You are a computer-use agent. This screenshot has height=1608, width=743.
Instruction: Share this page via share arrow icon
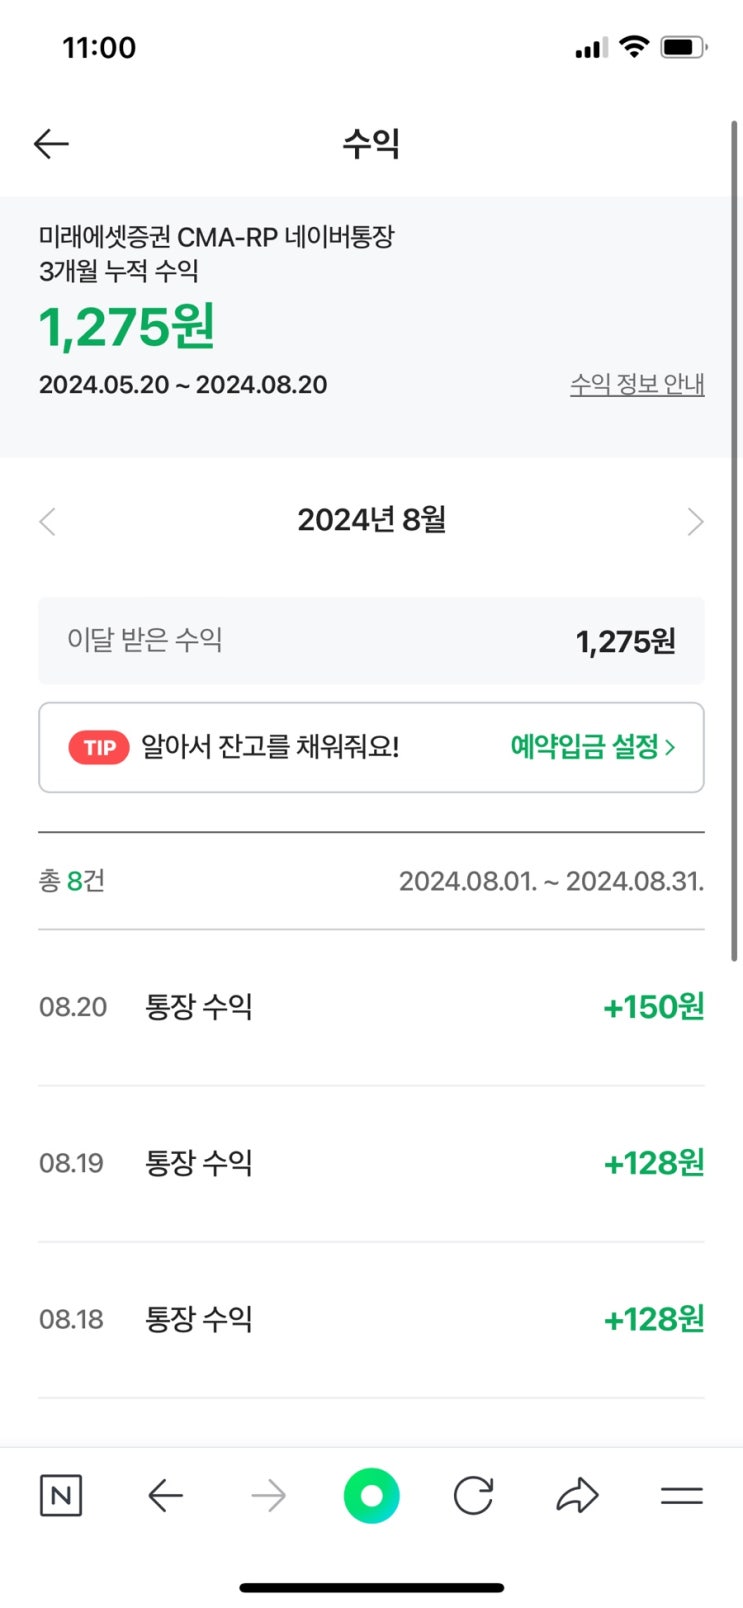point(577,1496)
